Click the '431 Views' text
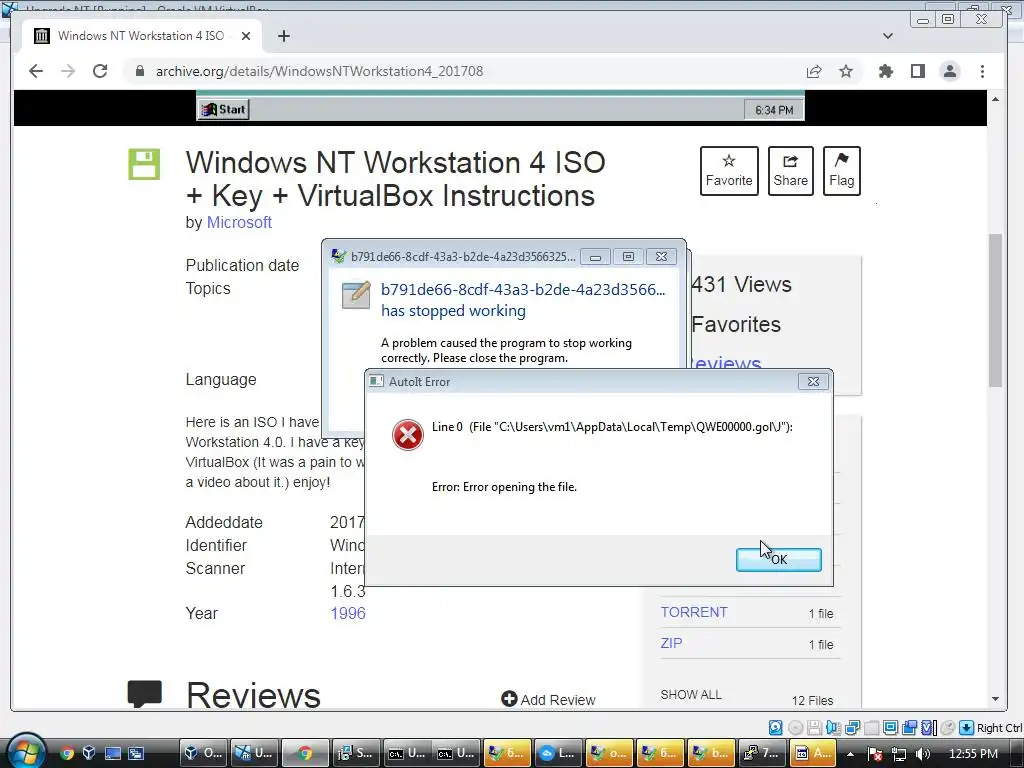 pos(741,285)
